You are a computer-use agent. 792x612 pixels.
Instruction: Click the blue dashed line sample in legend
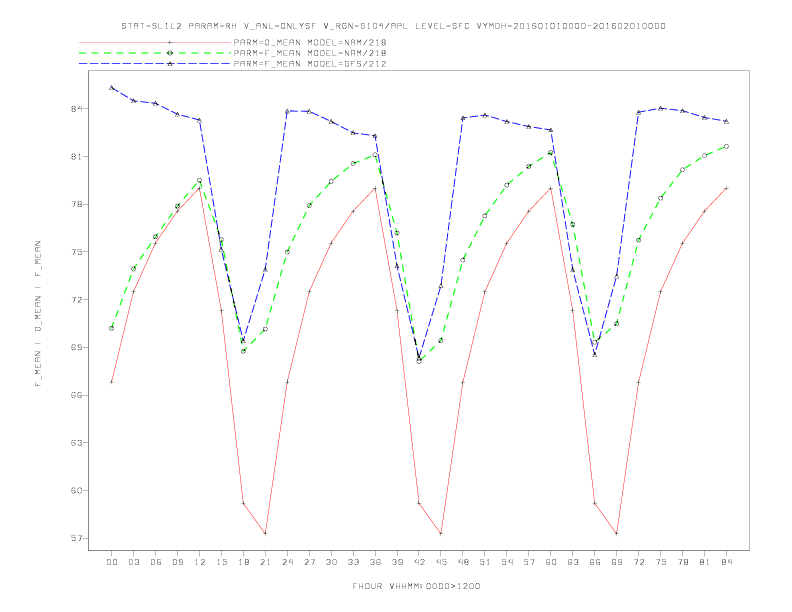pyautogui.click(x=155, y=64)
